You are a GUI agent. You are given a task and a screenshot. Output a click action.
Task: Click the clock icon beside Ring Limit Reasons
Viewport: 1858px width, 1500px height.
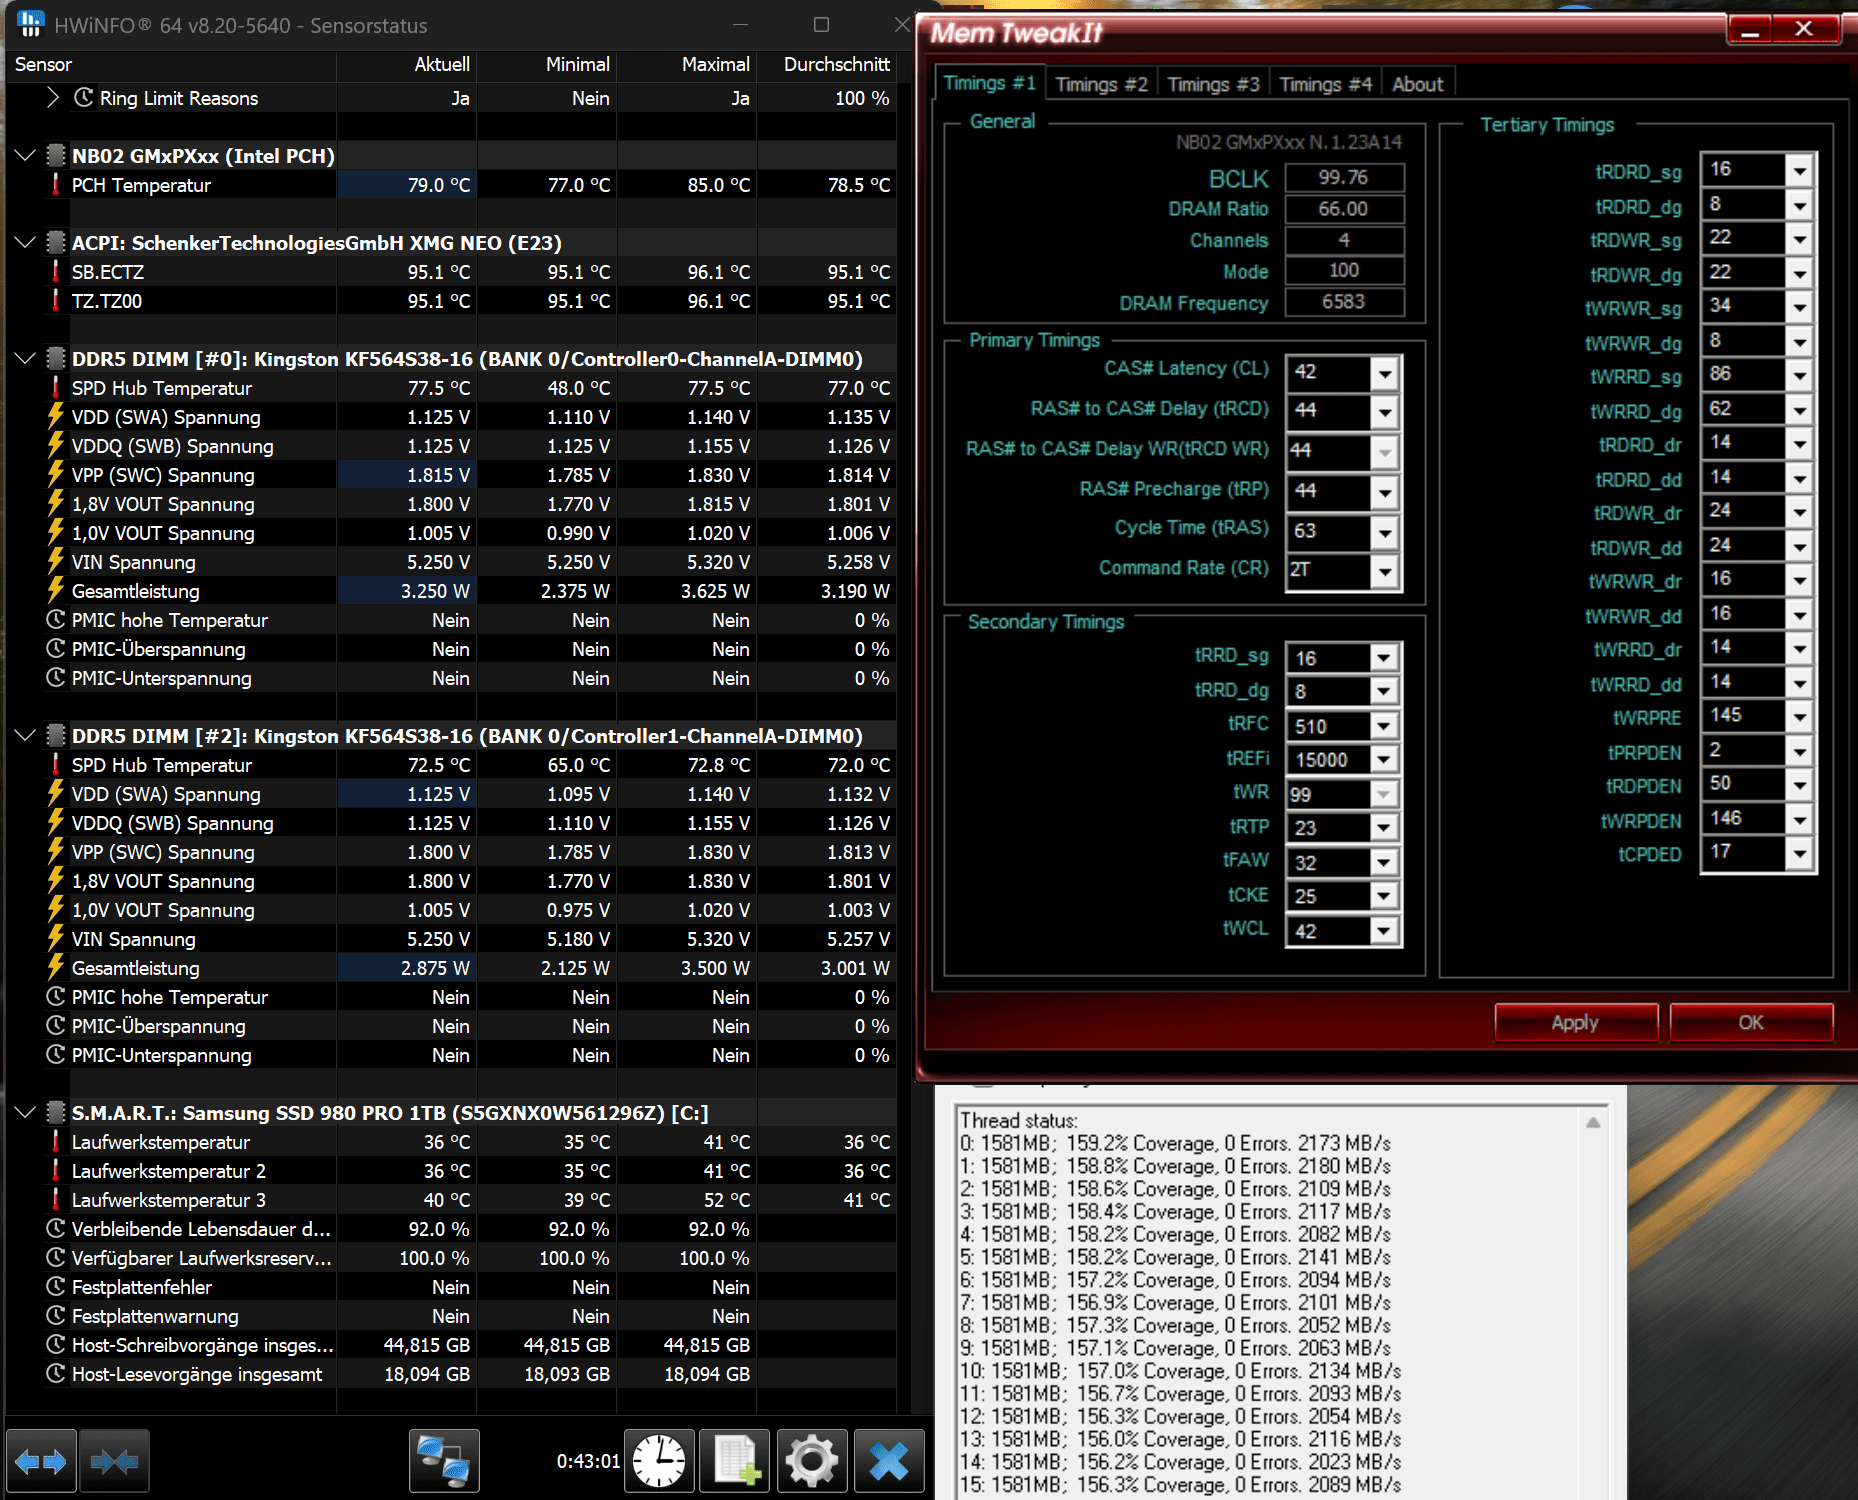click(x=84, y=98)
